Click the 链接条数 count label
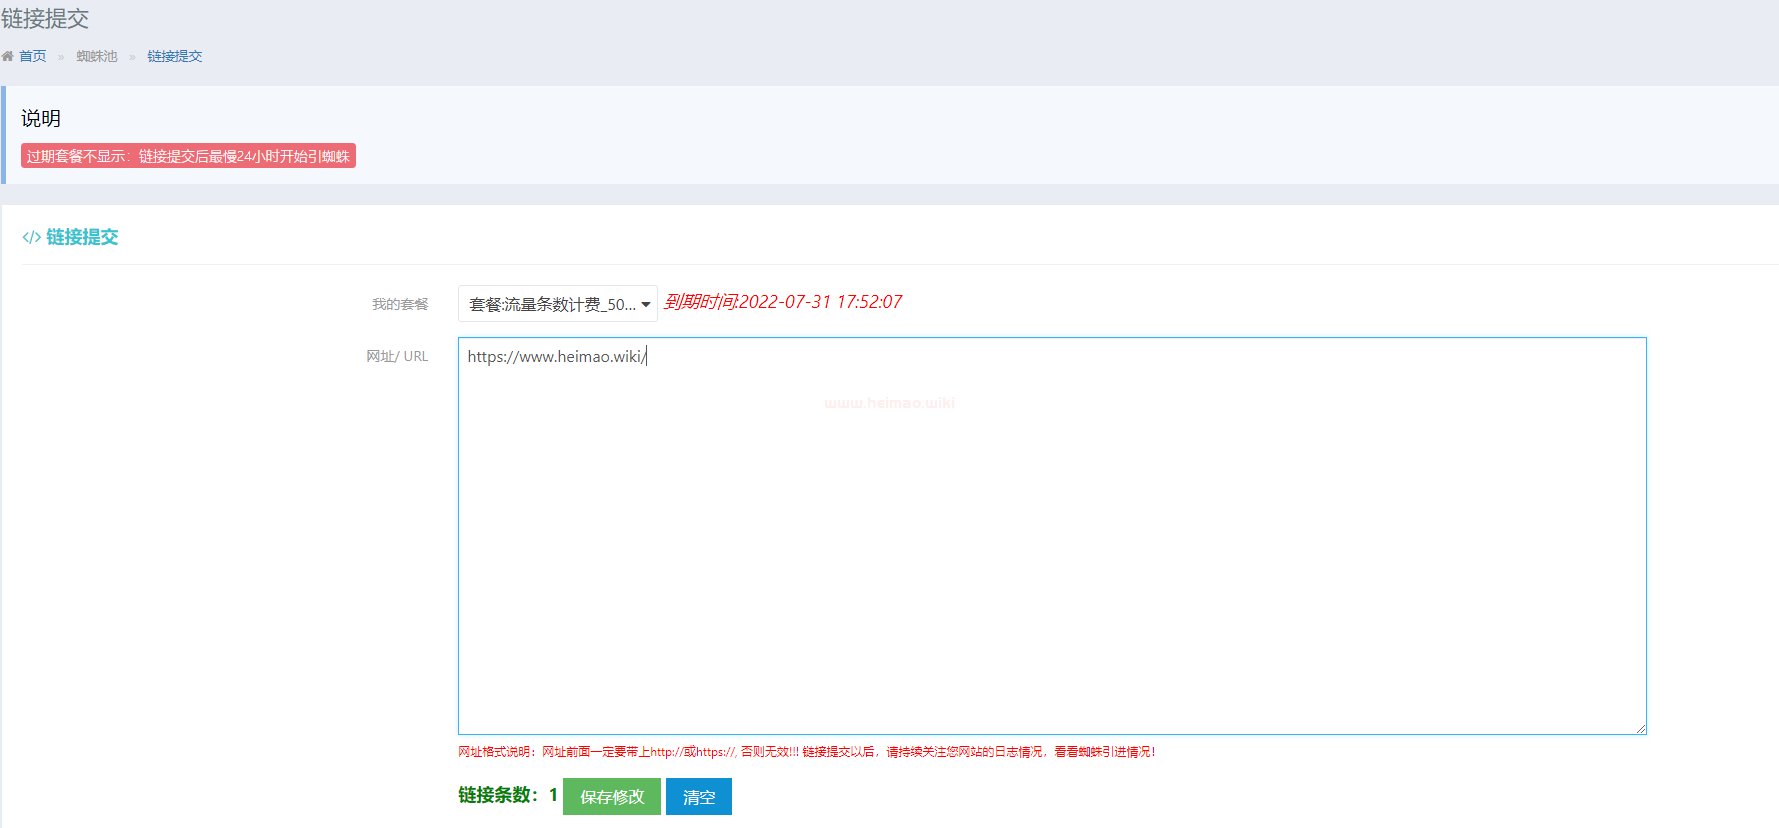1779x828 pixels. [498, 796]
